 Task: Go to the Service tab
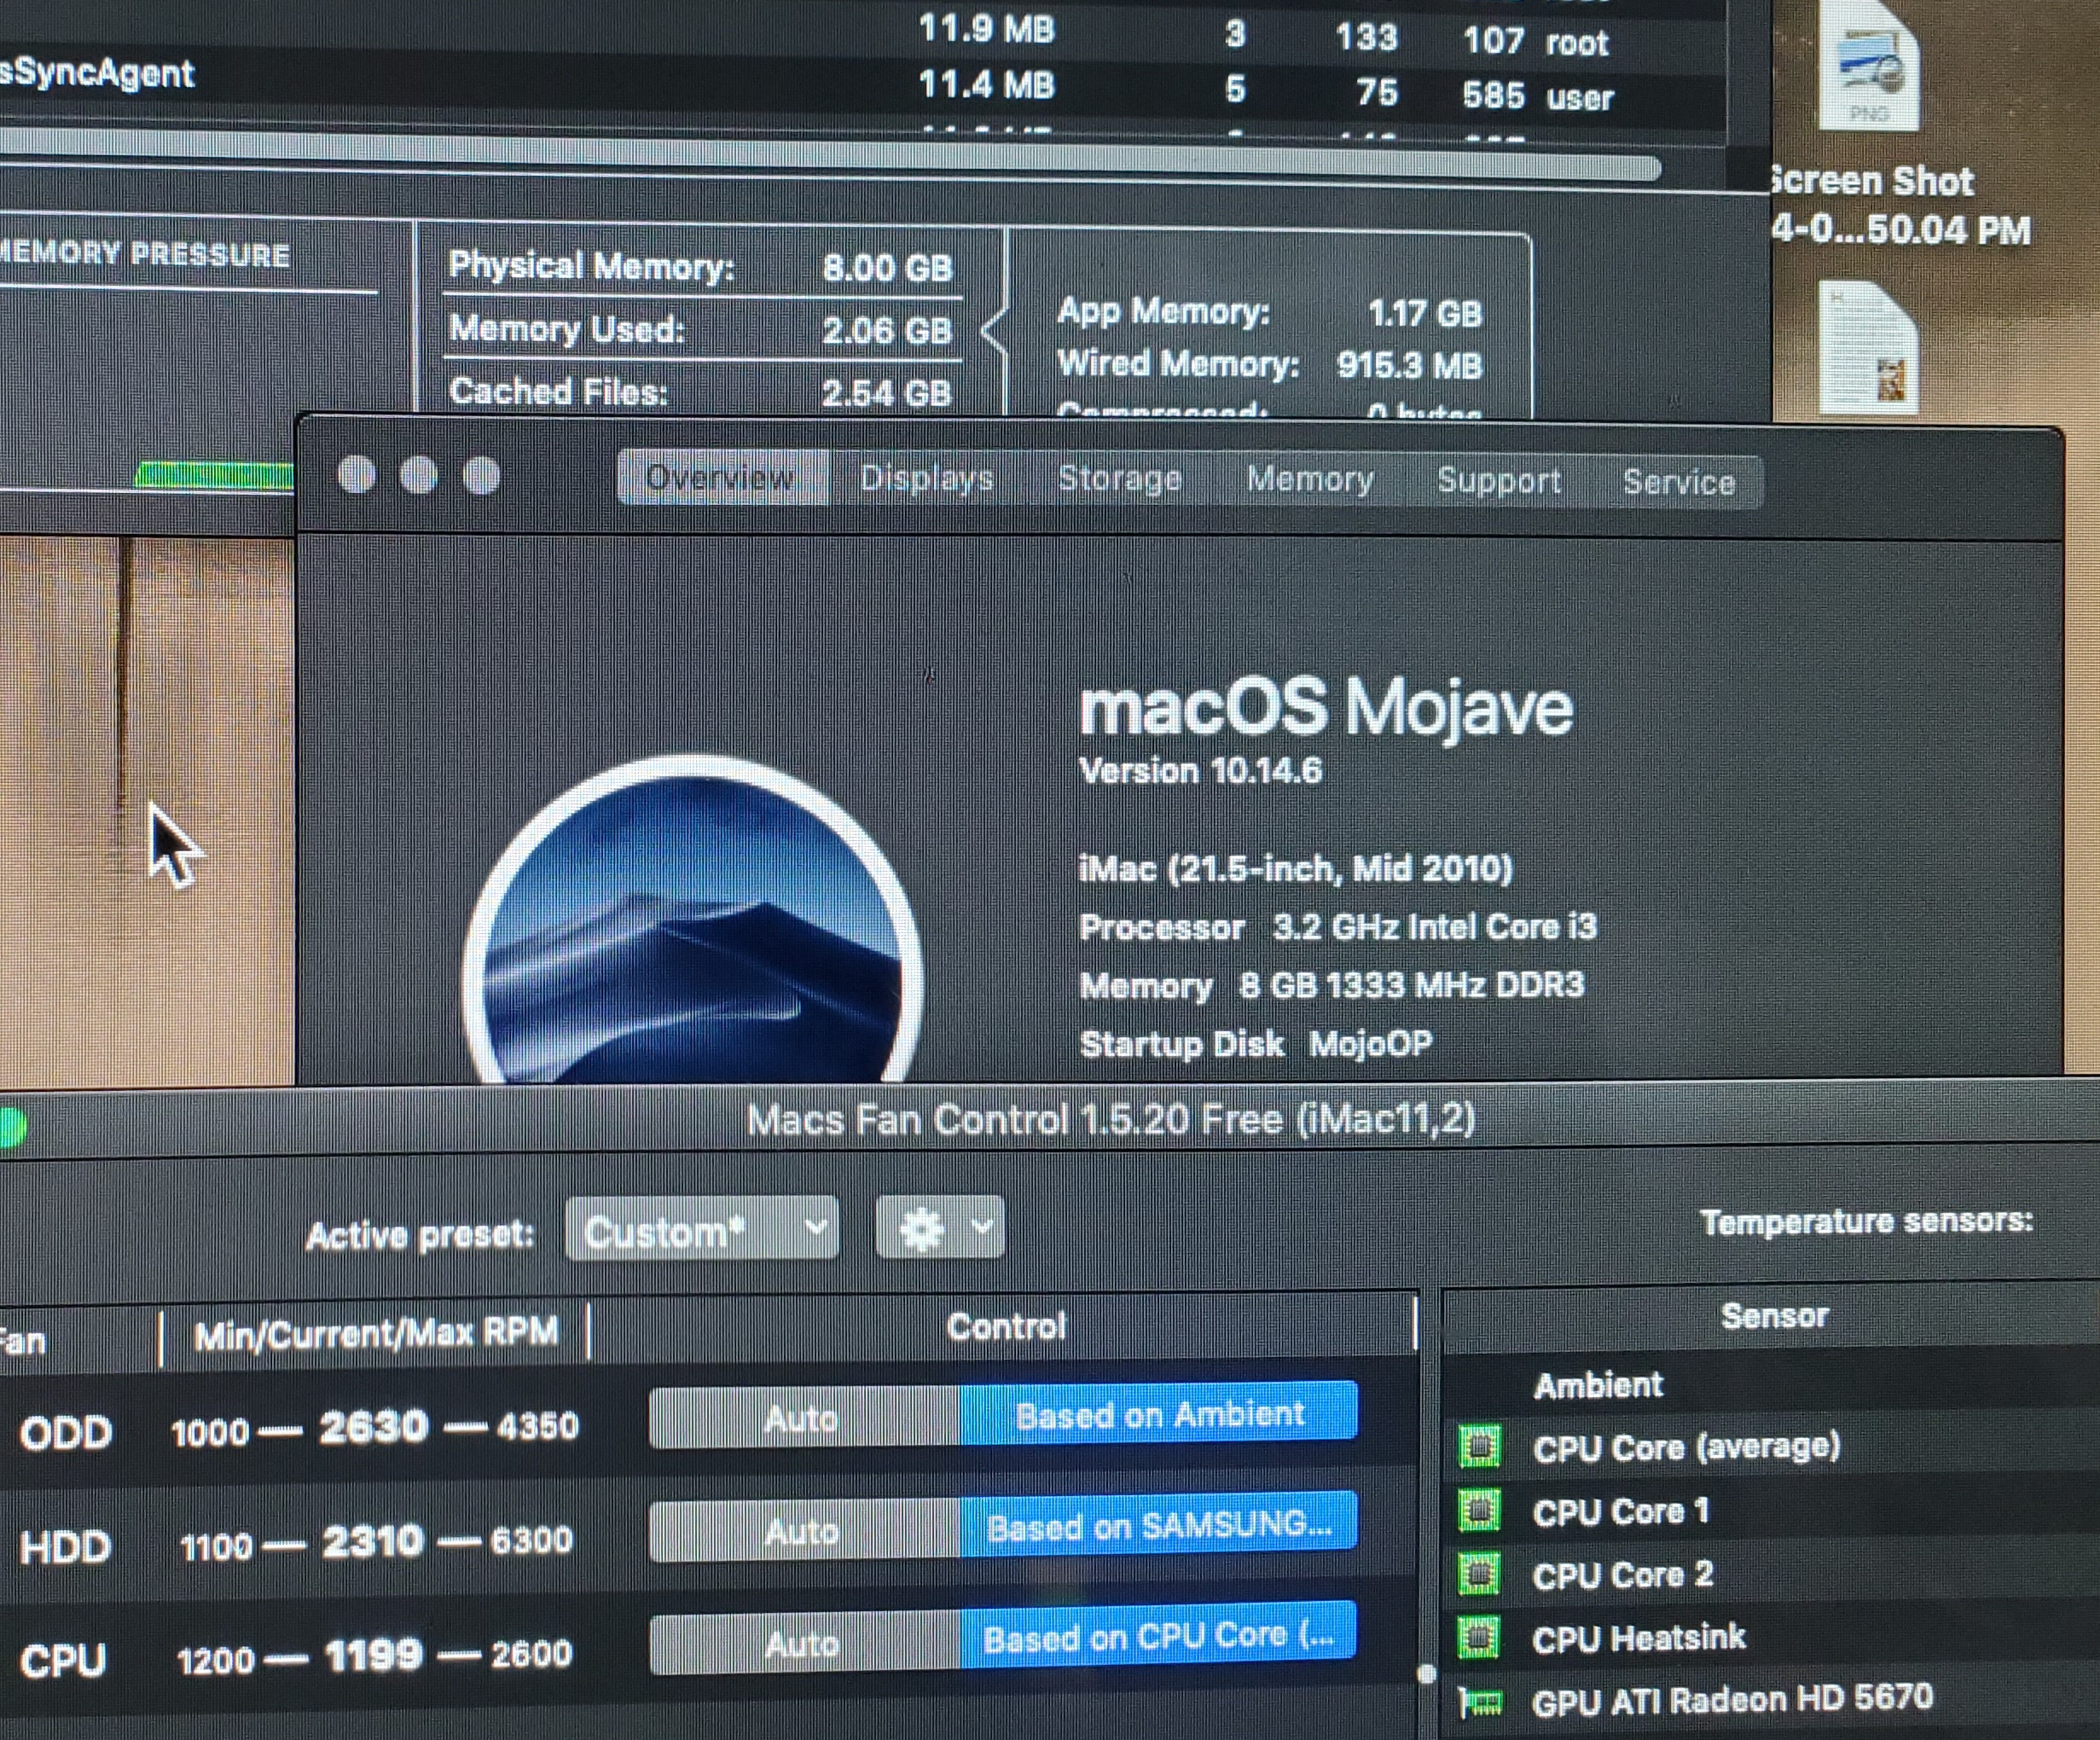1678,483
